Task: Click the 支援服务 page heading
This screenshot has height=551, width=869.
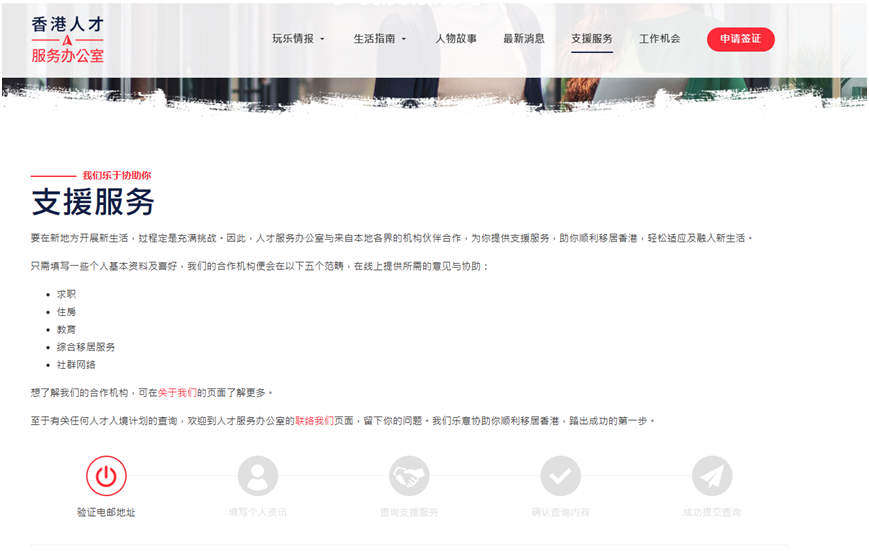Action: [x=93, y=203]
